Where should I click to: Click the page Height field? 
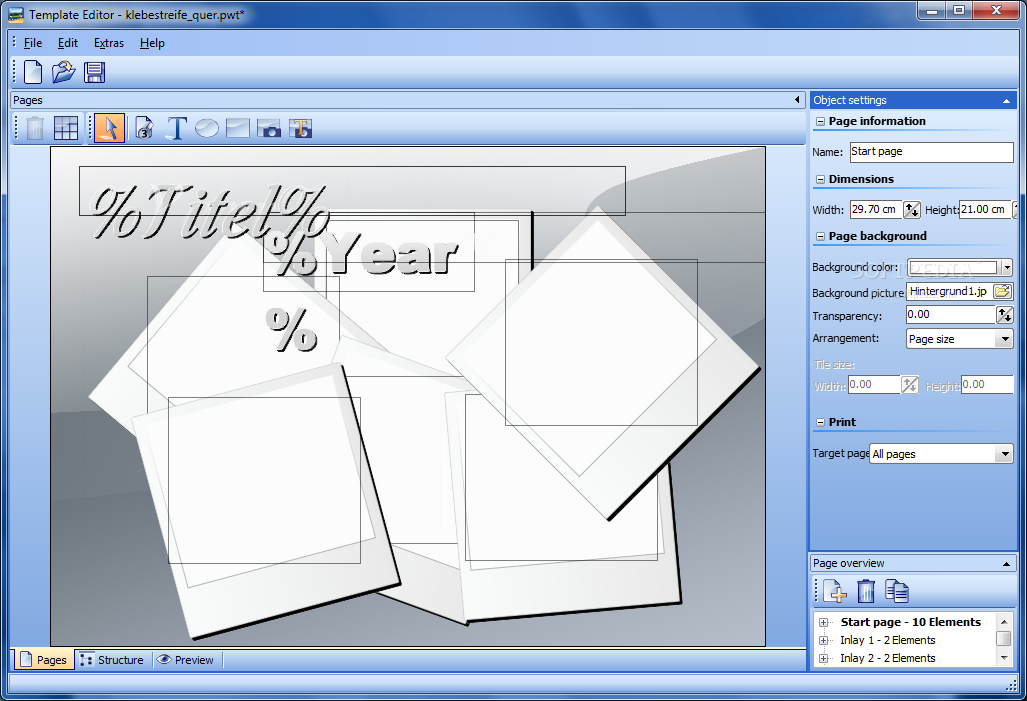[985, 210]
